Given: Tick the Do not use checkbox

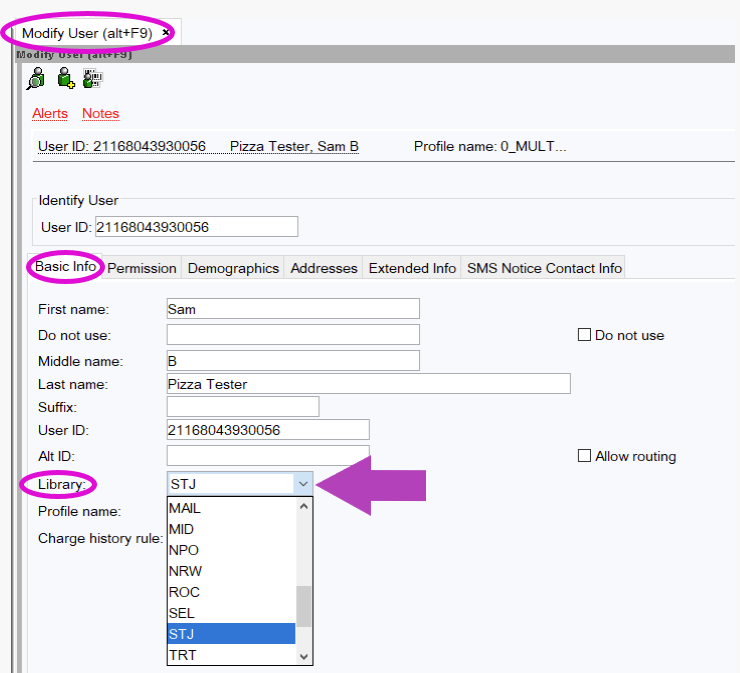Looking at the screenshot, I should tap(584, 335).
